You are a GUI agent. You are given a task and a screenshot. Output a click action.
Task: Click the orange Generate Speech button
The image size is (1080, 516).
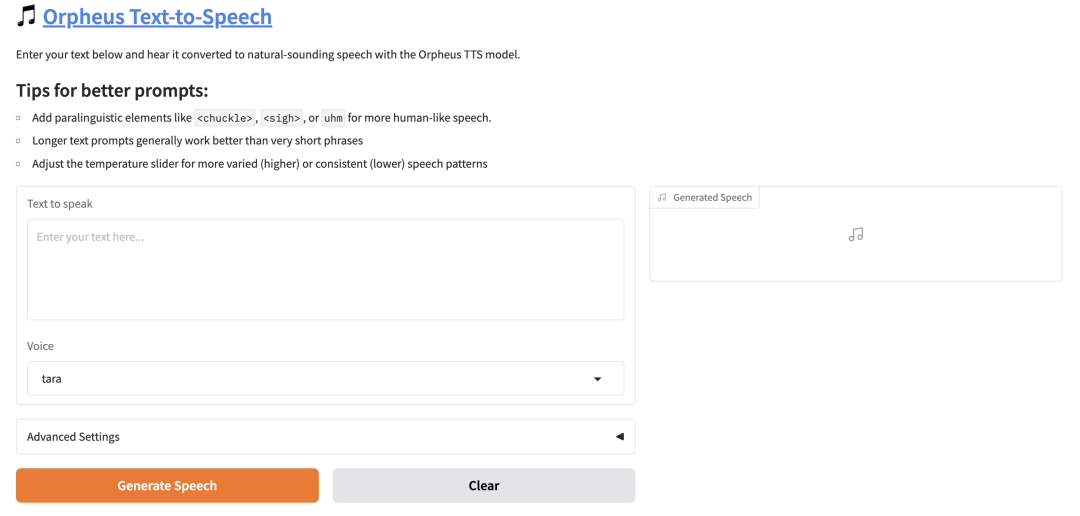pos(167,486)
